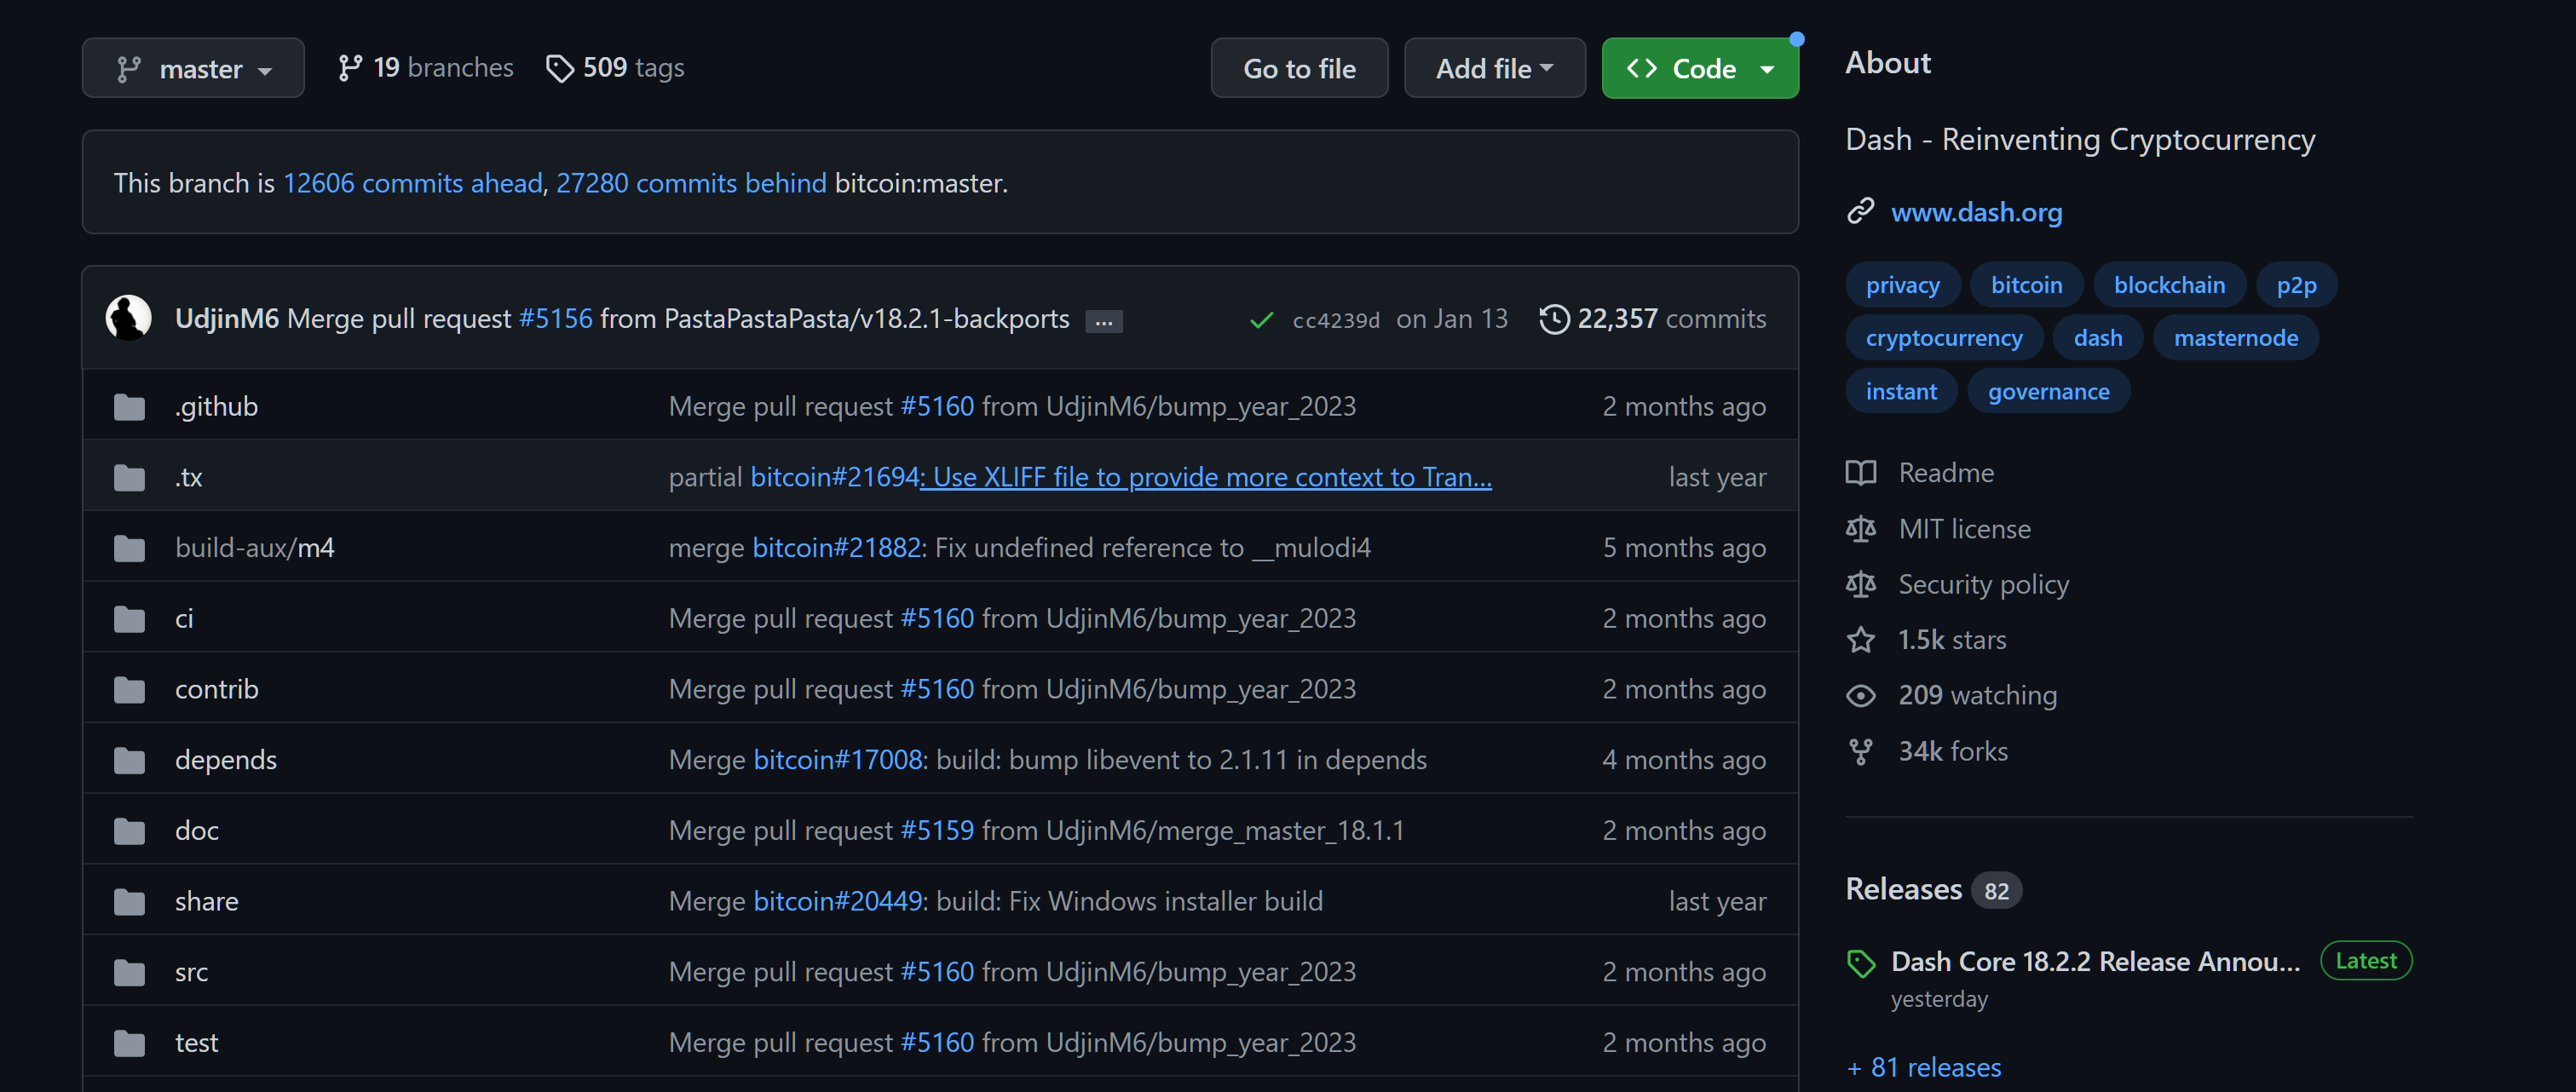Open the src folder

click(192, 972)
